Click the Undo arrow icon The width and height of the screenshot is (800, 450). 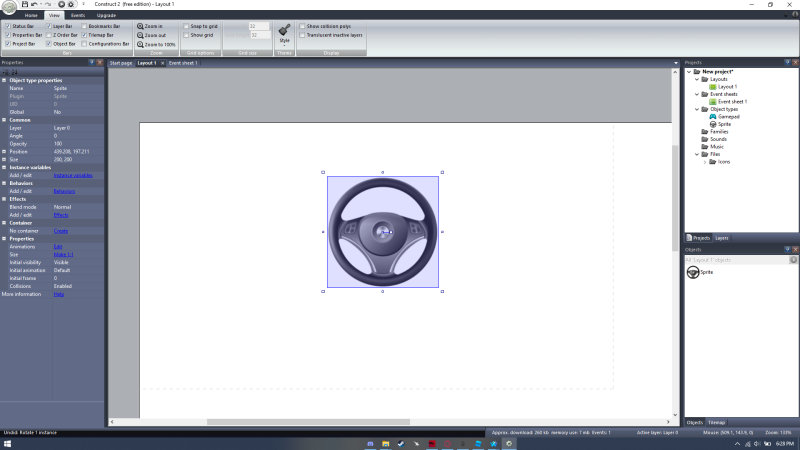(x=34, y=4)
